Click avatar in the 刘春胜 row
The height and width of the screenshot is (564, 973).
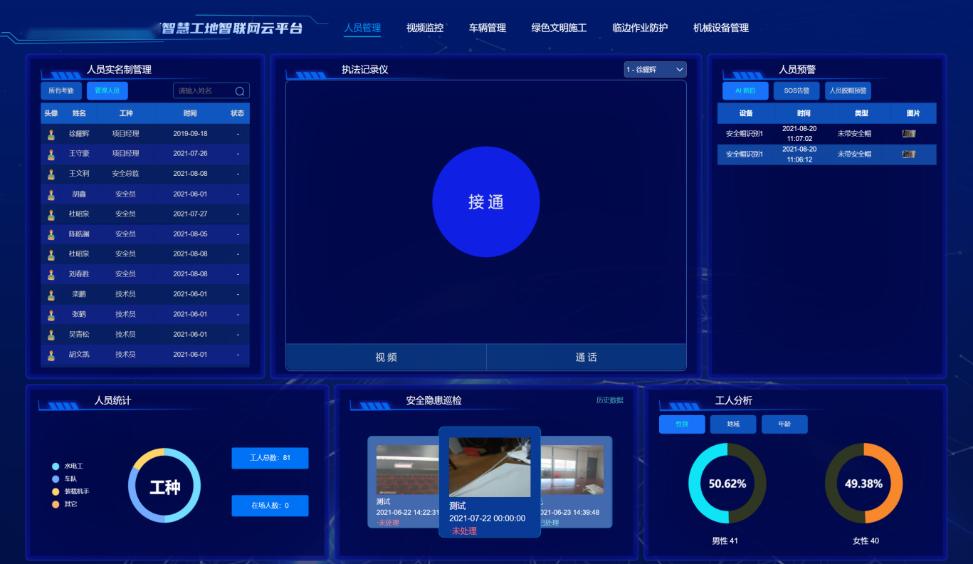point(51,274)
